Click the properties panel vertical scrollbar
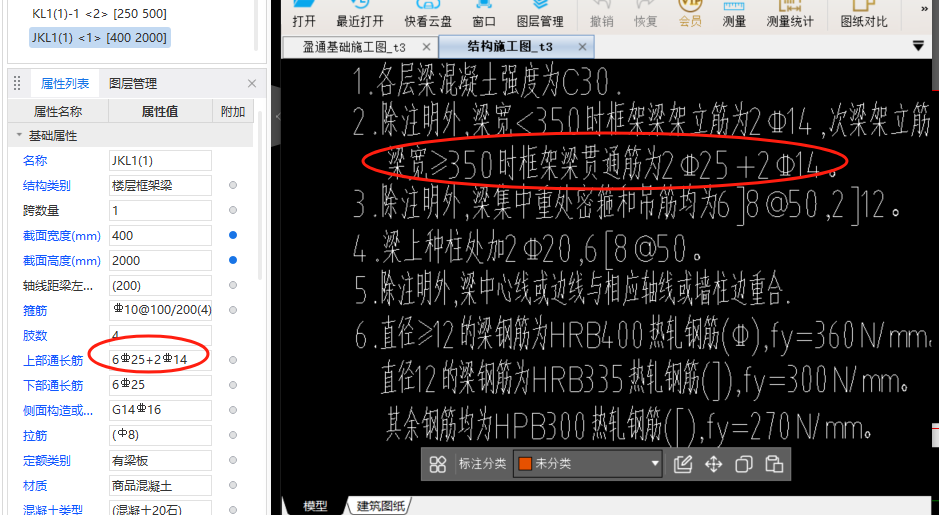 tap(259, 195)
